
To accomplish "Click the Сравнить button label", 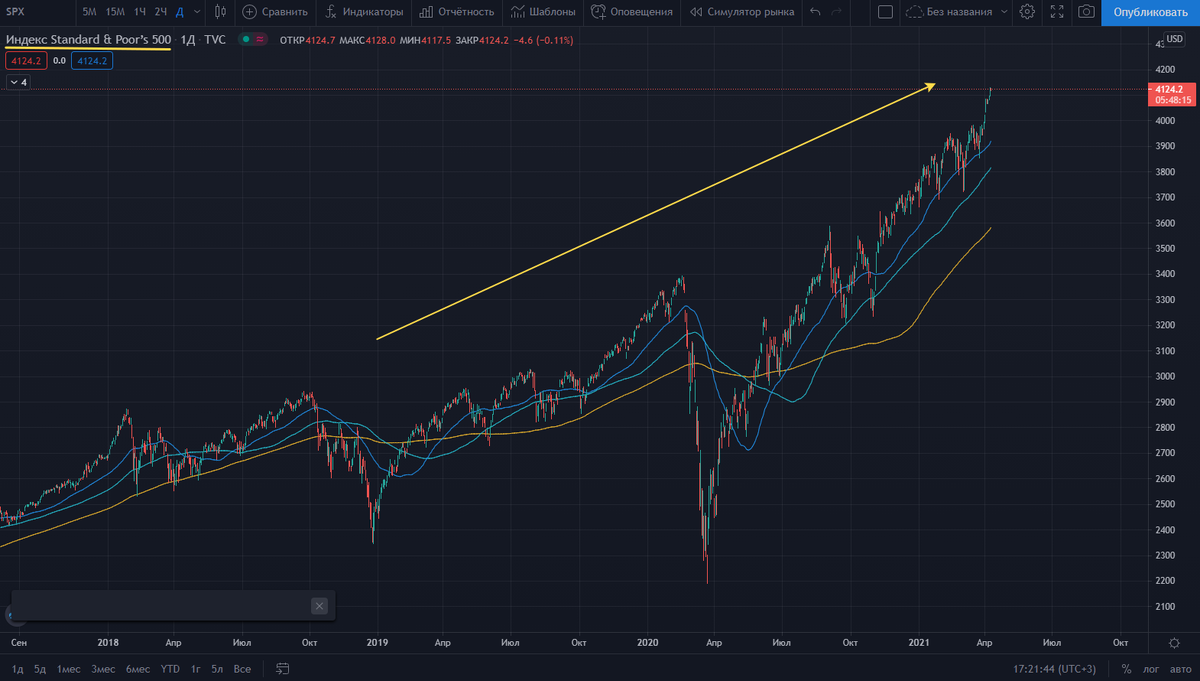I will point(285,12).
